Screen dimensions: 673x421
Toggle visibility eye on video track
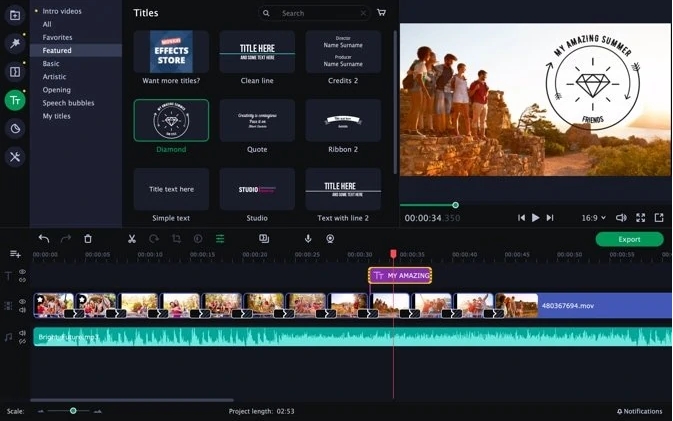(22, 302)
